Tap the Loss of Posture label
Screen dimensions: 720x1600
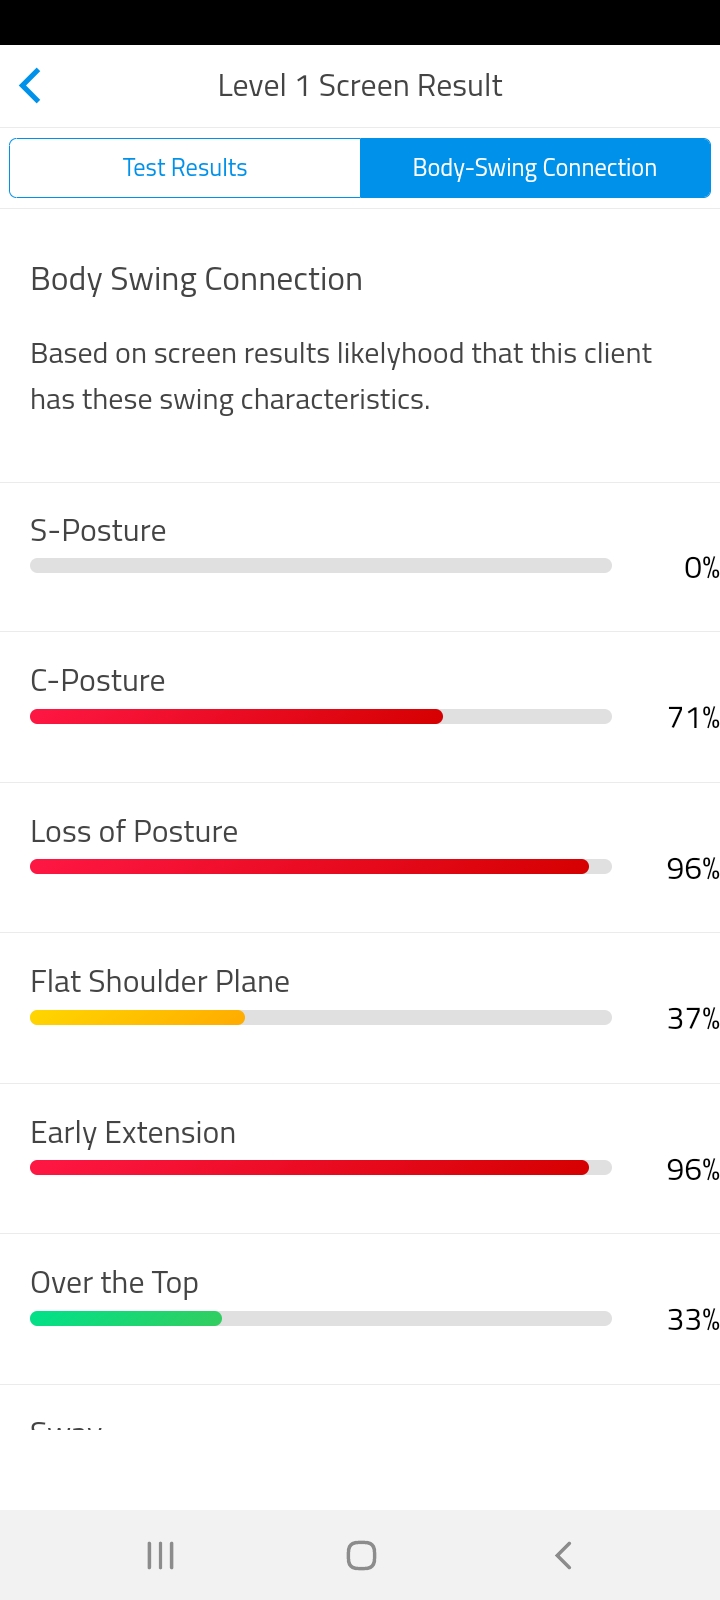(134, 832)
